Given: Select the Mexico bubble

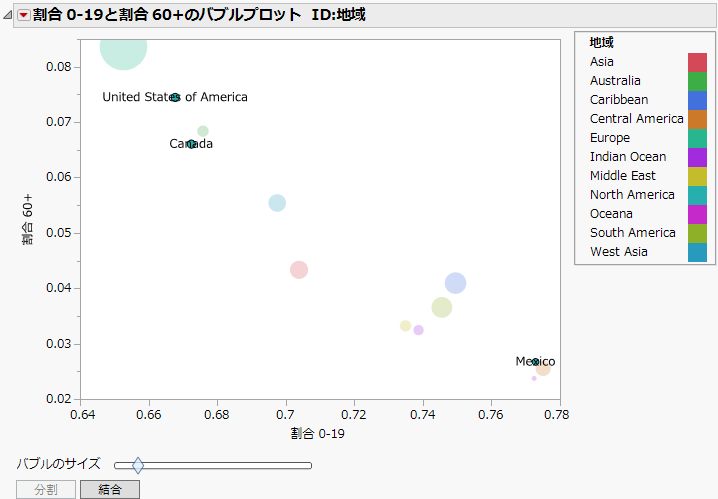Looking at the screenshot, I should pyautogui.click(x=536, y=362).
